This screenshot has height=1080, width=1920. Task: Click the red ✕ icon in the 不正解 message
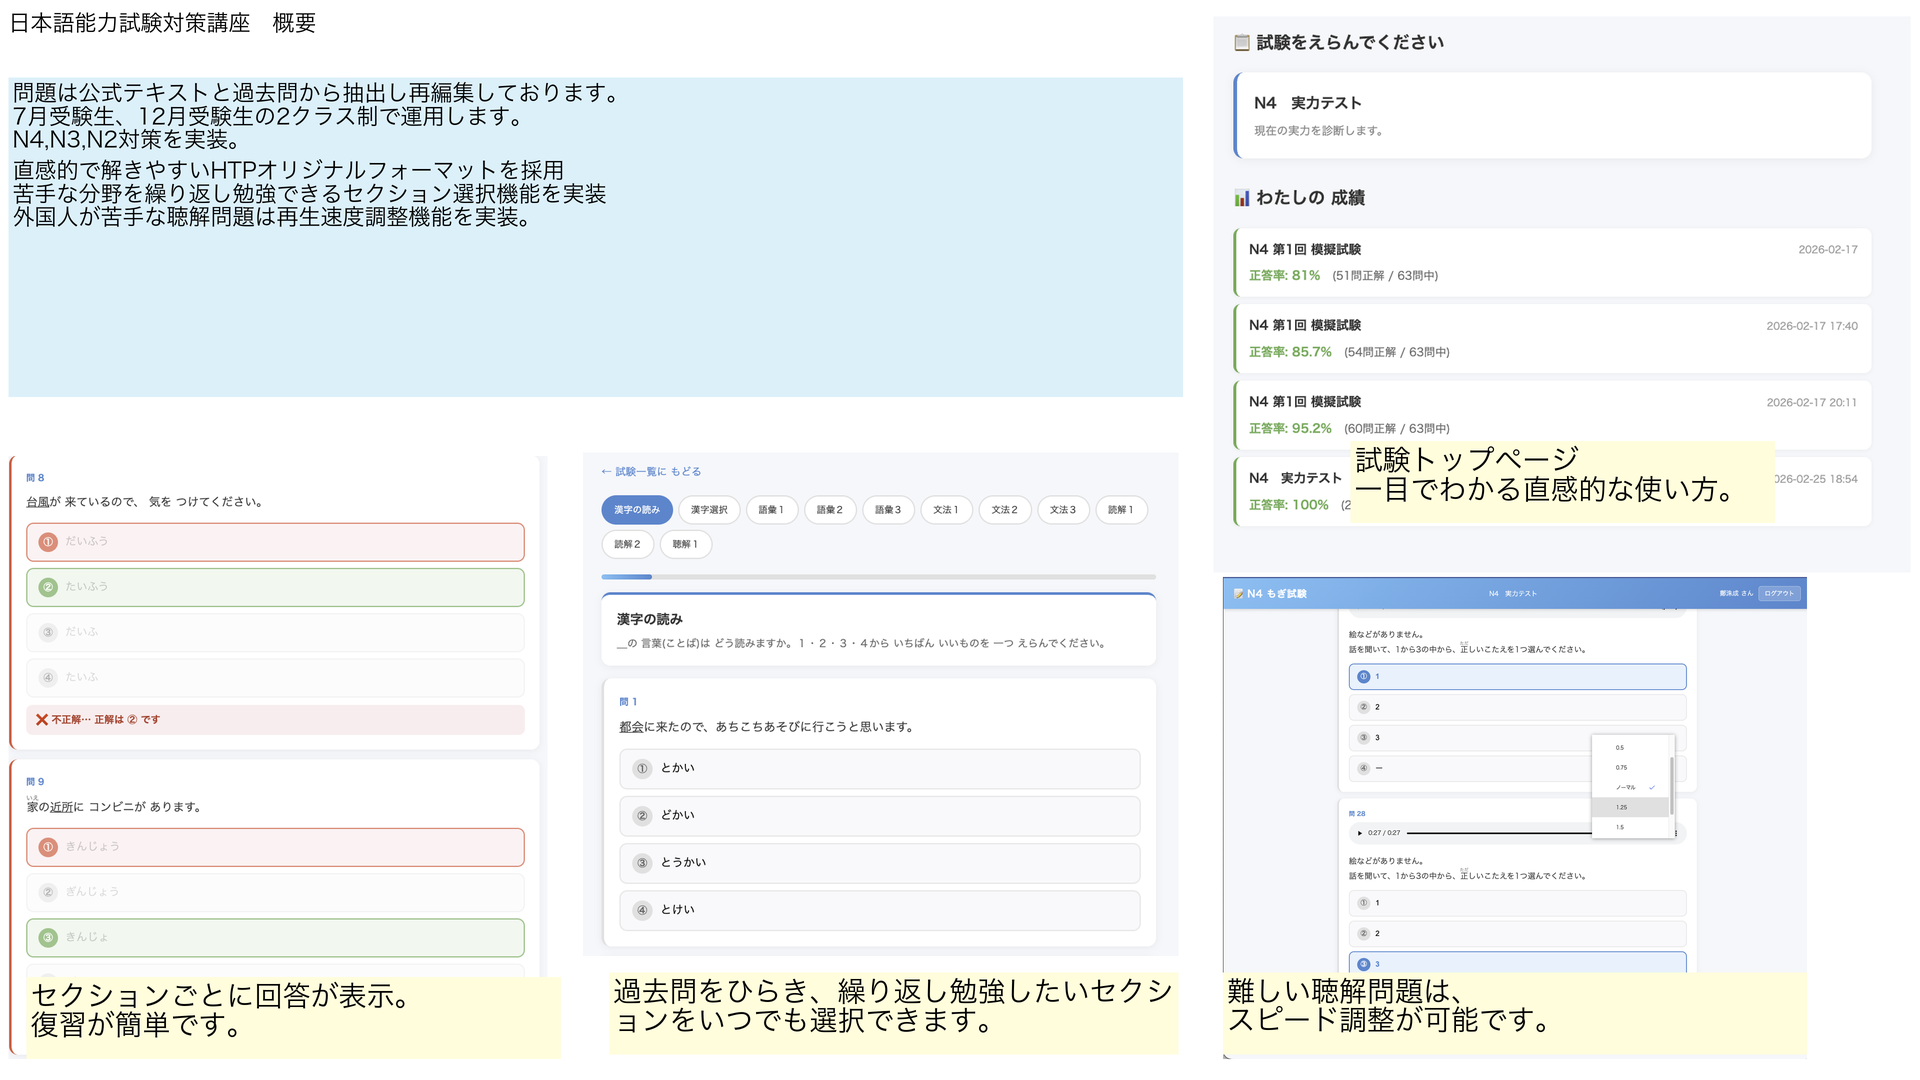(x=41, y=719)
